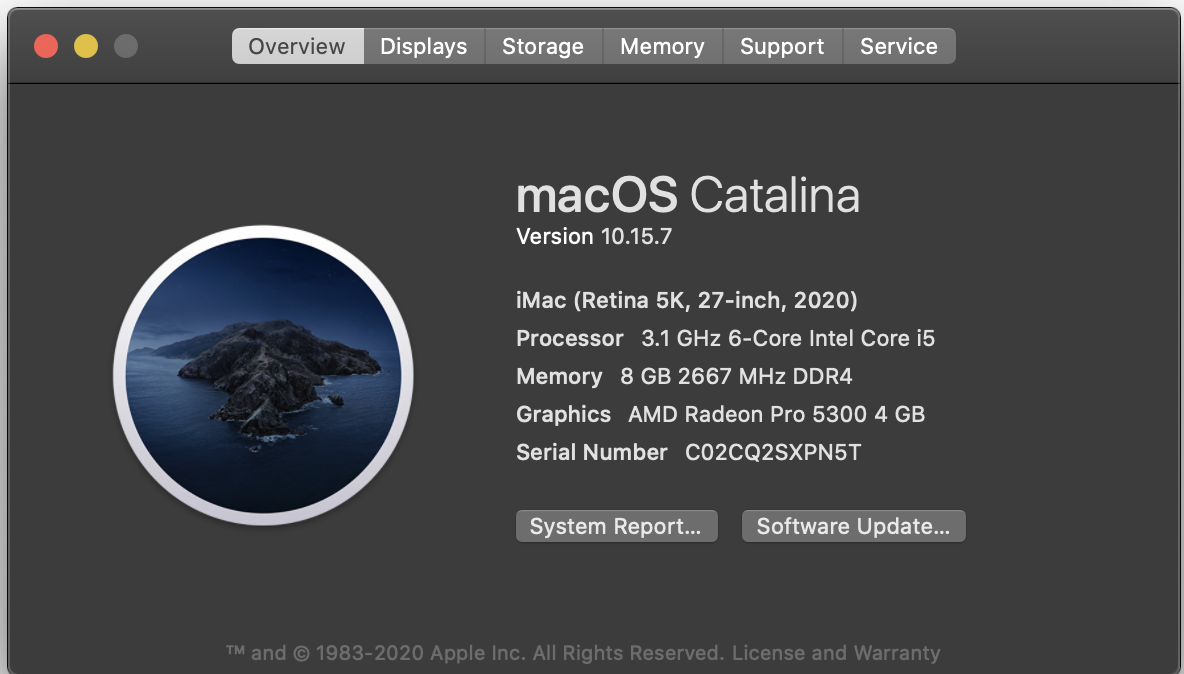Launch Software Update

pos(853,526)
